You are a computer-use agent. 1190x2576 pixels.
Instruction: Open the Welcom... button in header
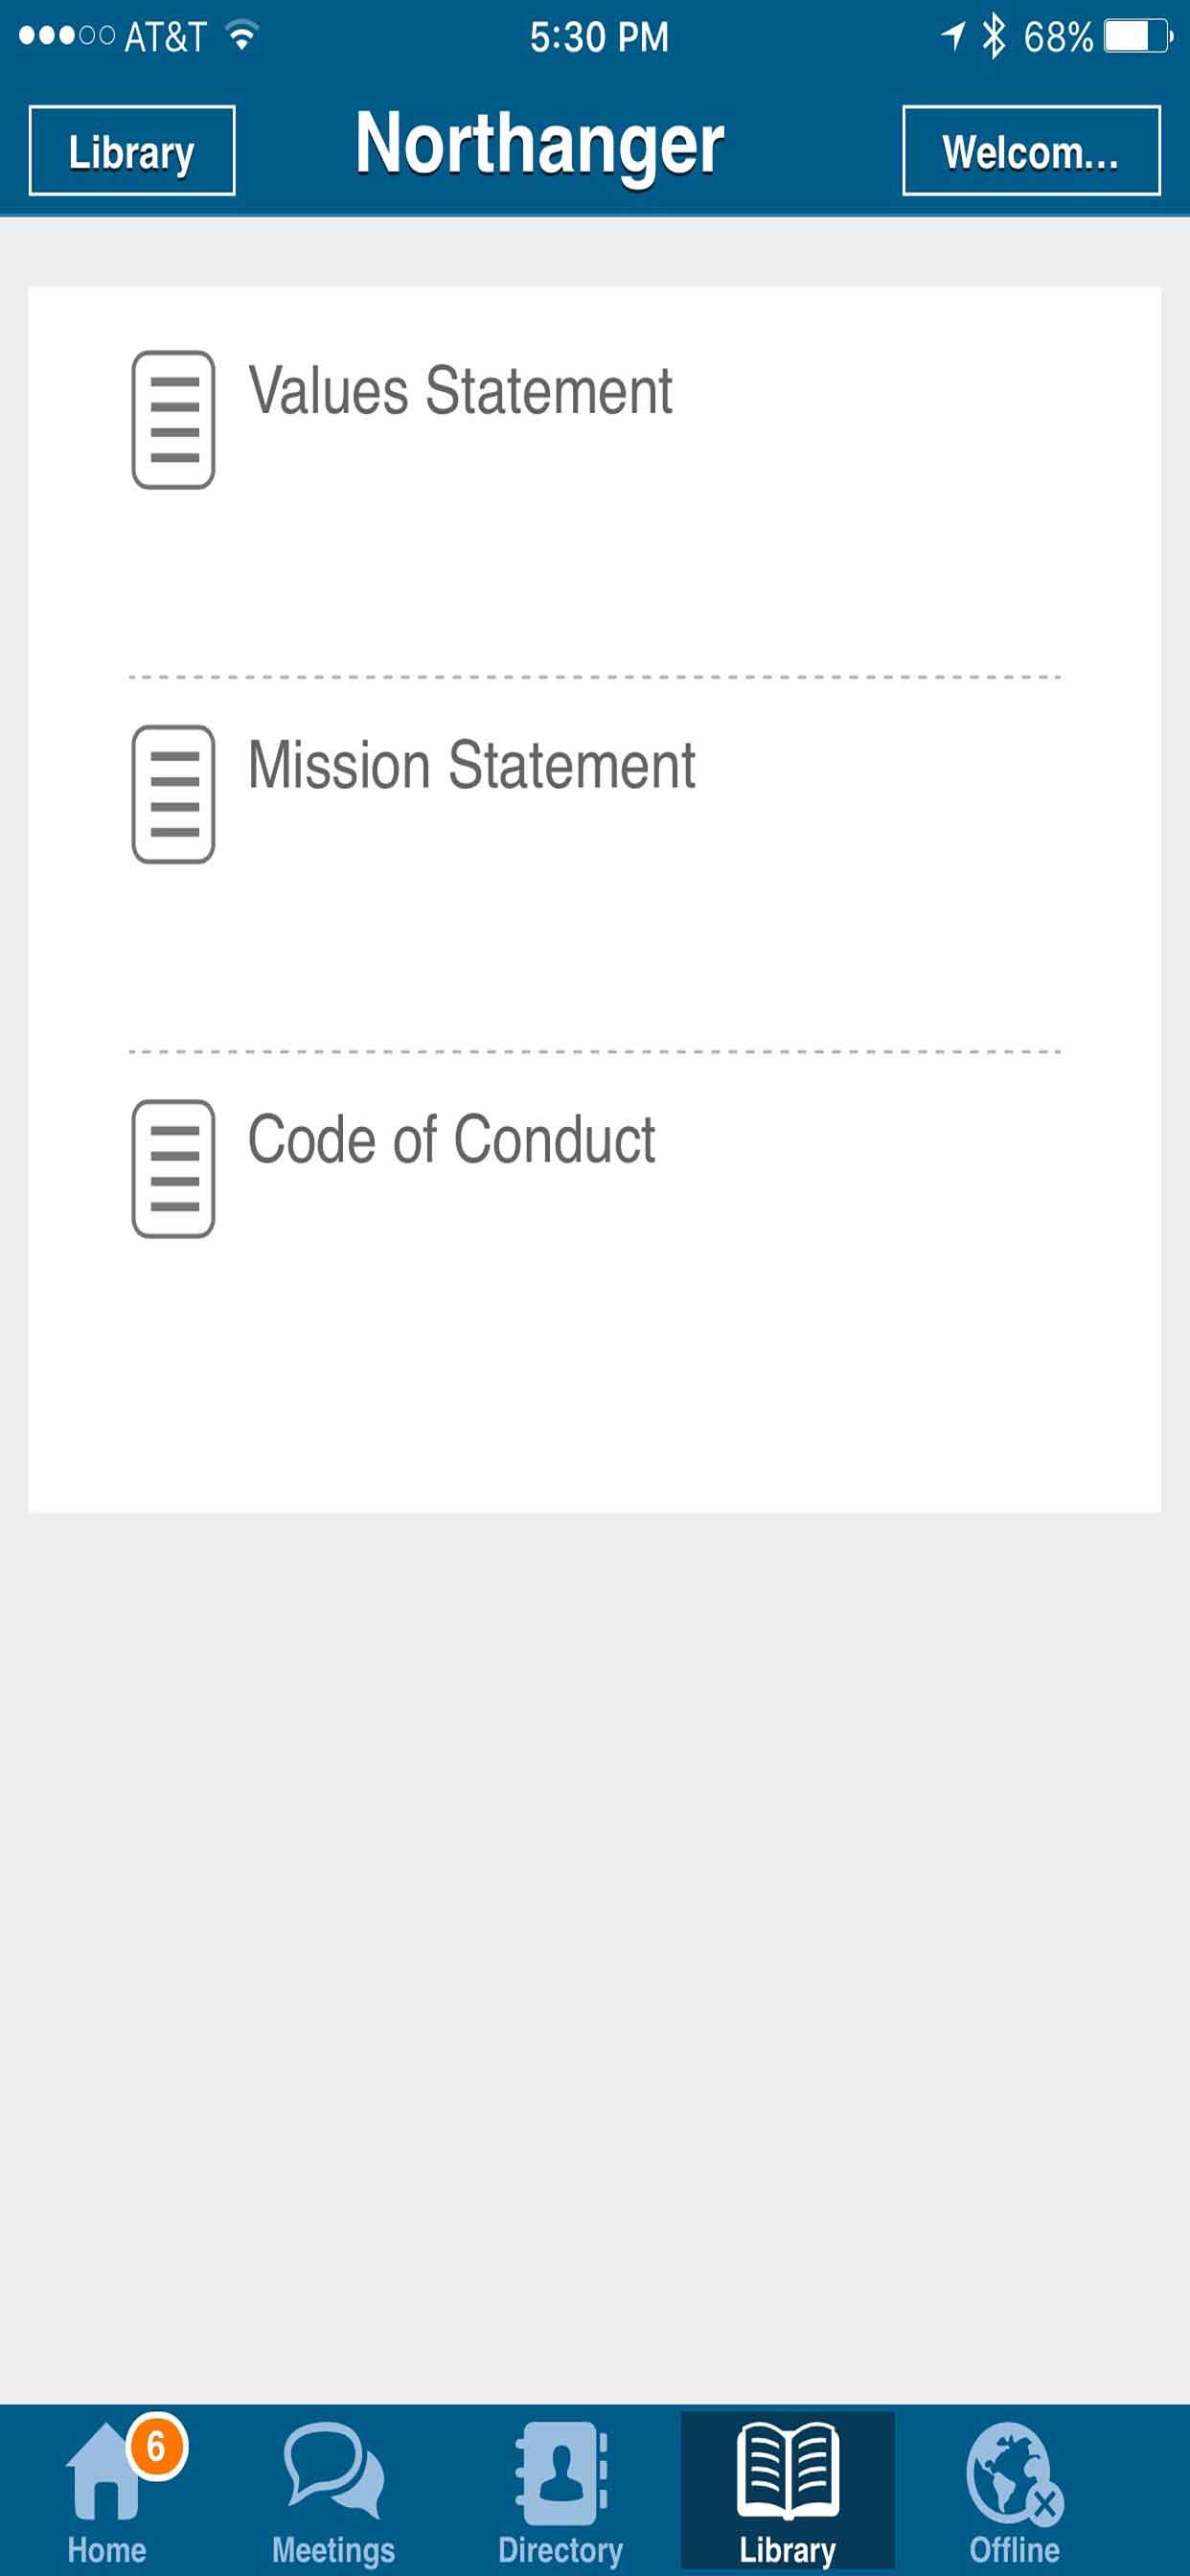coord(1031,150)
